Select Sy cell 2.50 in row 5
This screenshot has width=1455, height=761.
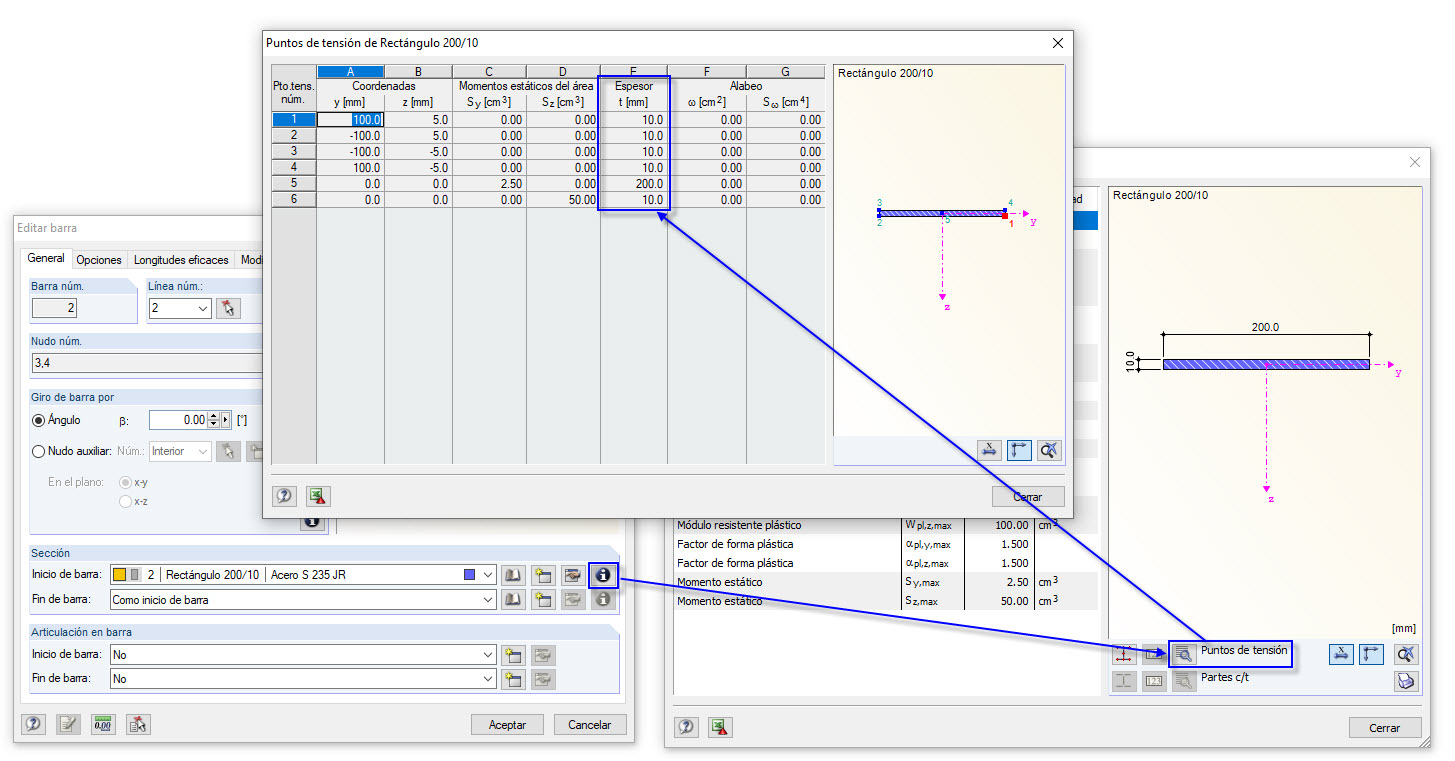point(490,184)
